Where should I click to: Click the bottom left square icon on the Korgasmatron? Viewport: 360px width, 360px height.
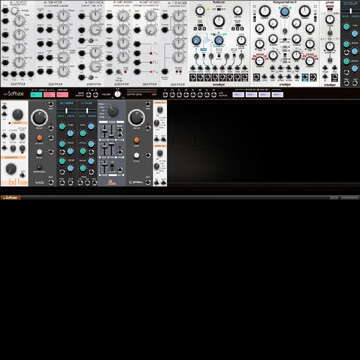tap(256, 78)
